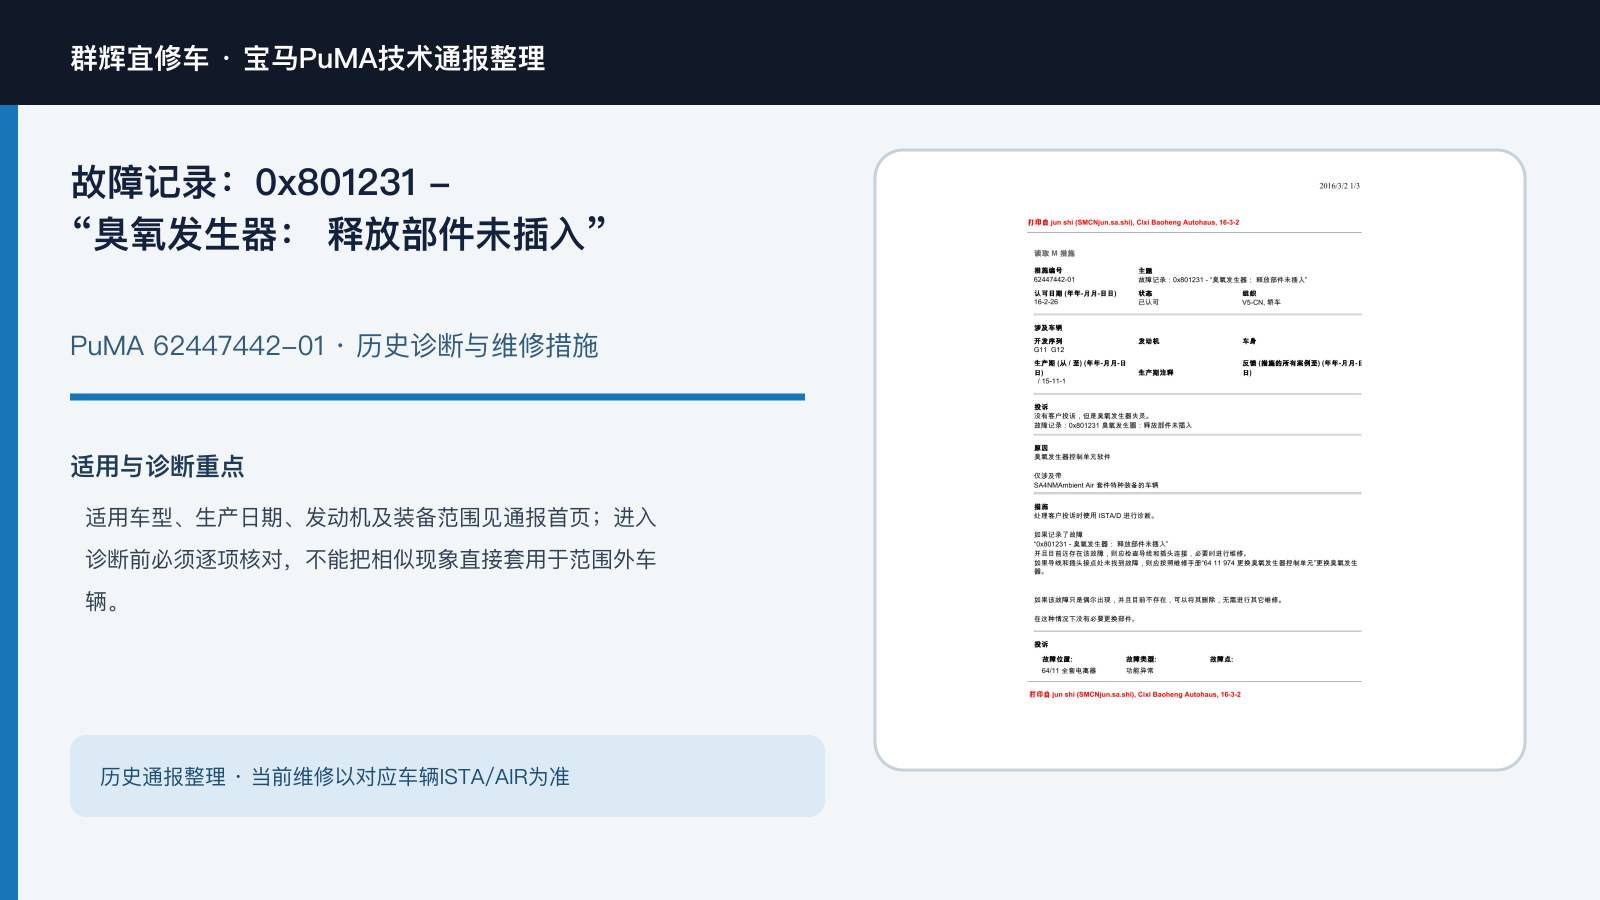Open the embedded PuMA document thumbnail
The width and height of the screenshot is (1600, 900).
(1200, 460)
